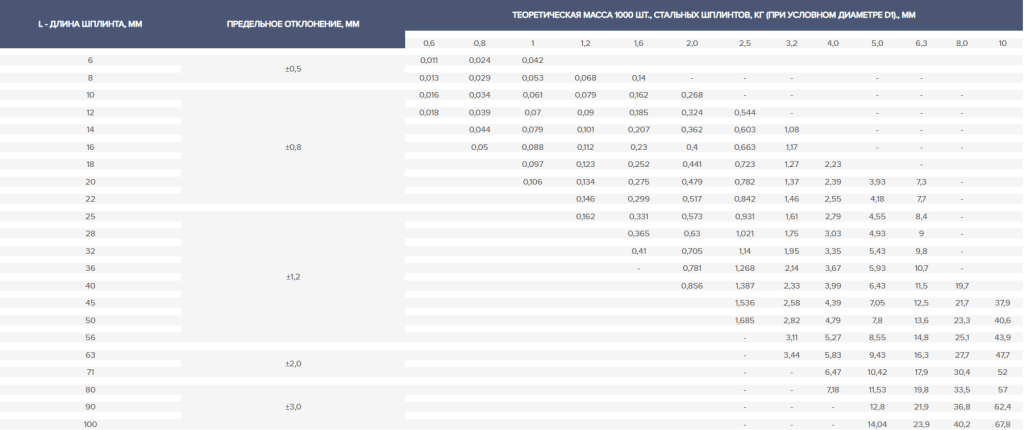Click the mass value 0,856 cell
Screen dimensions: 1024x430
tap(691, 286)
